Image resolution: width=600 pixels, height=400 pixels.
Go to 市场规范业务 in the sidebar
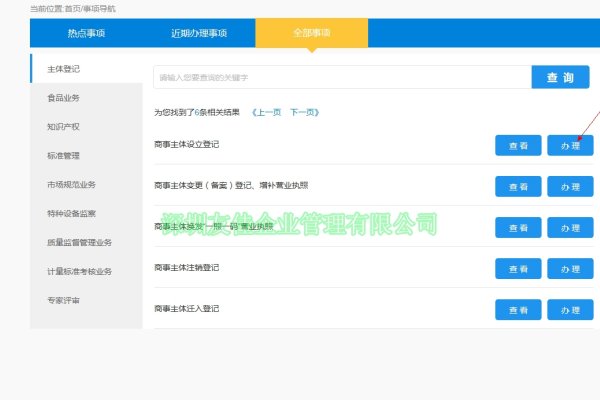(86, 184)
